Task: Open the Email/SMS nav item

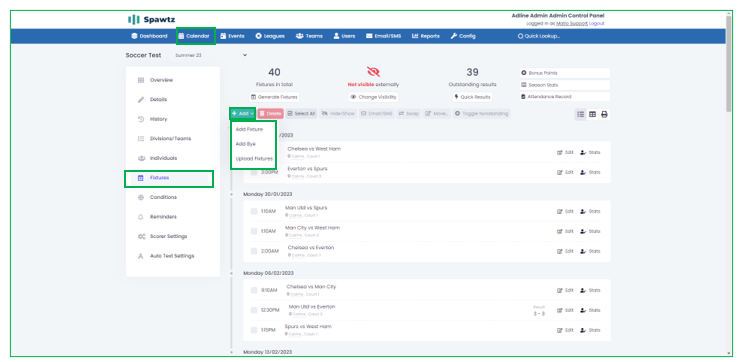Action: tap(383, 36)
